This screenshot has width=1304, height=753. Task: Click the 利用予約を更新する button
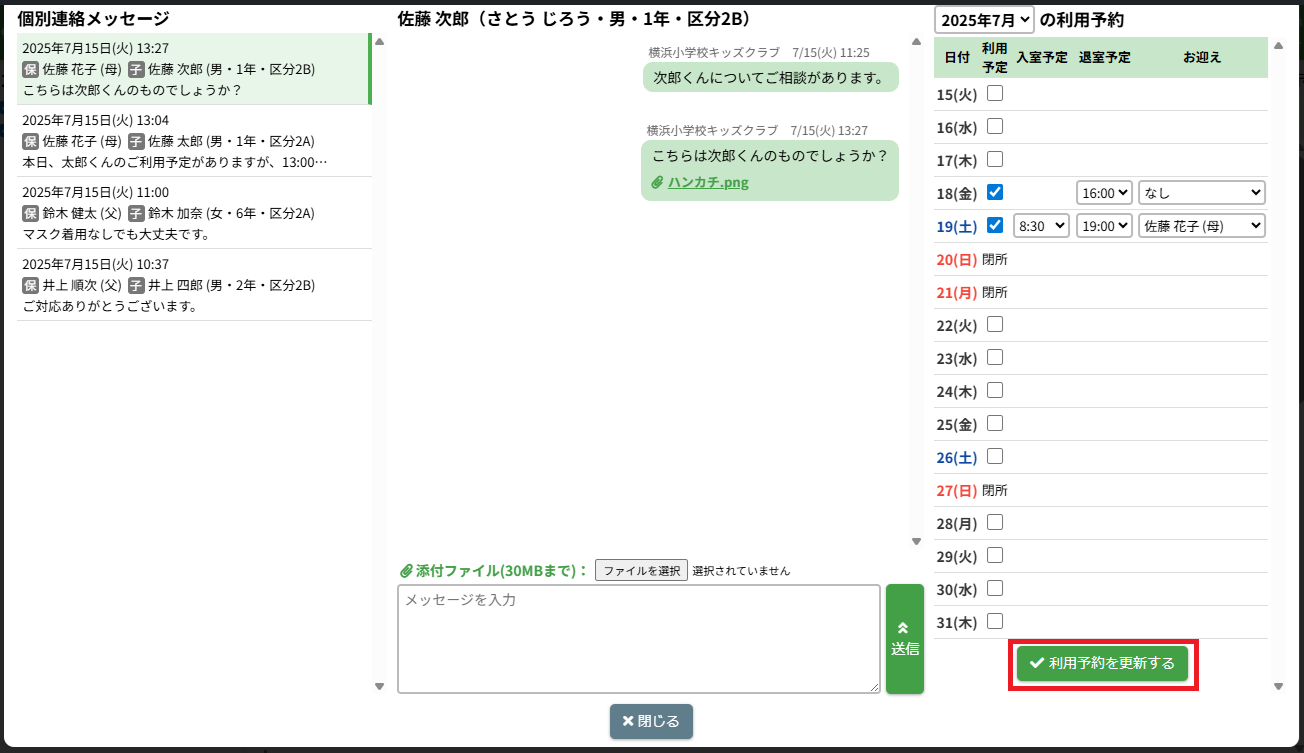coord(1102,664)
